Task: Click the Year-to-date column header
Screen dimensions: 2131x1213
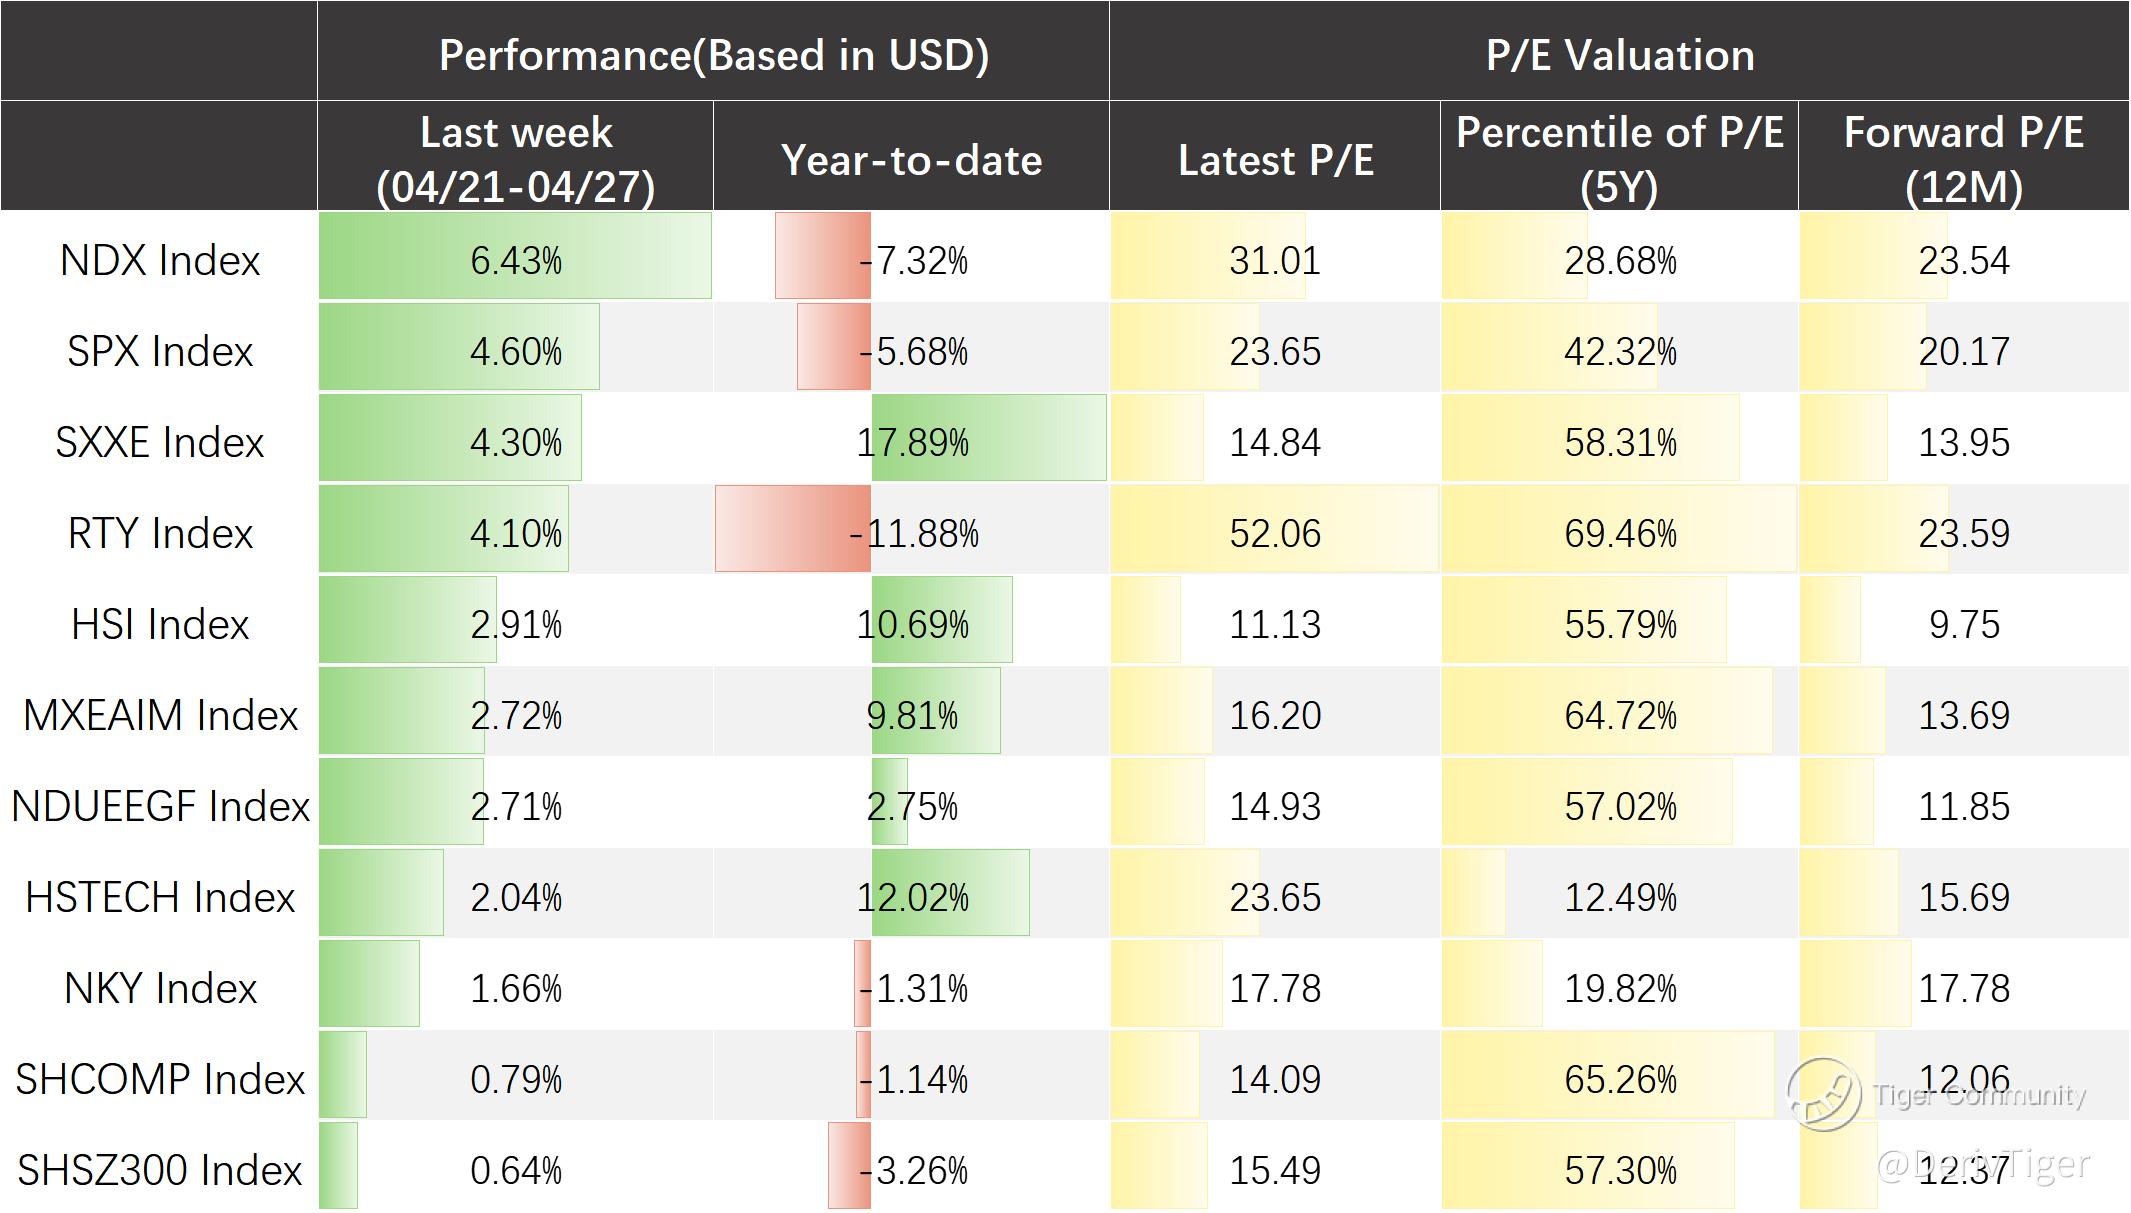Action: tap(911, 160)
